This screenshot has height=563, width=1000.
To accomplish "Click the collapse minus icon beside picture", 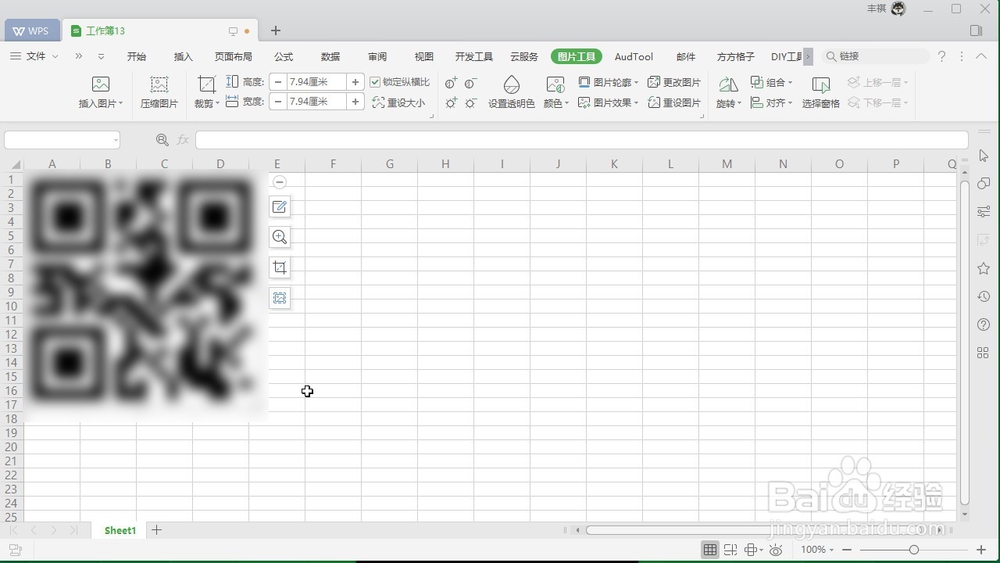I will point(279,182).
